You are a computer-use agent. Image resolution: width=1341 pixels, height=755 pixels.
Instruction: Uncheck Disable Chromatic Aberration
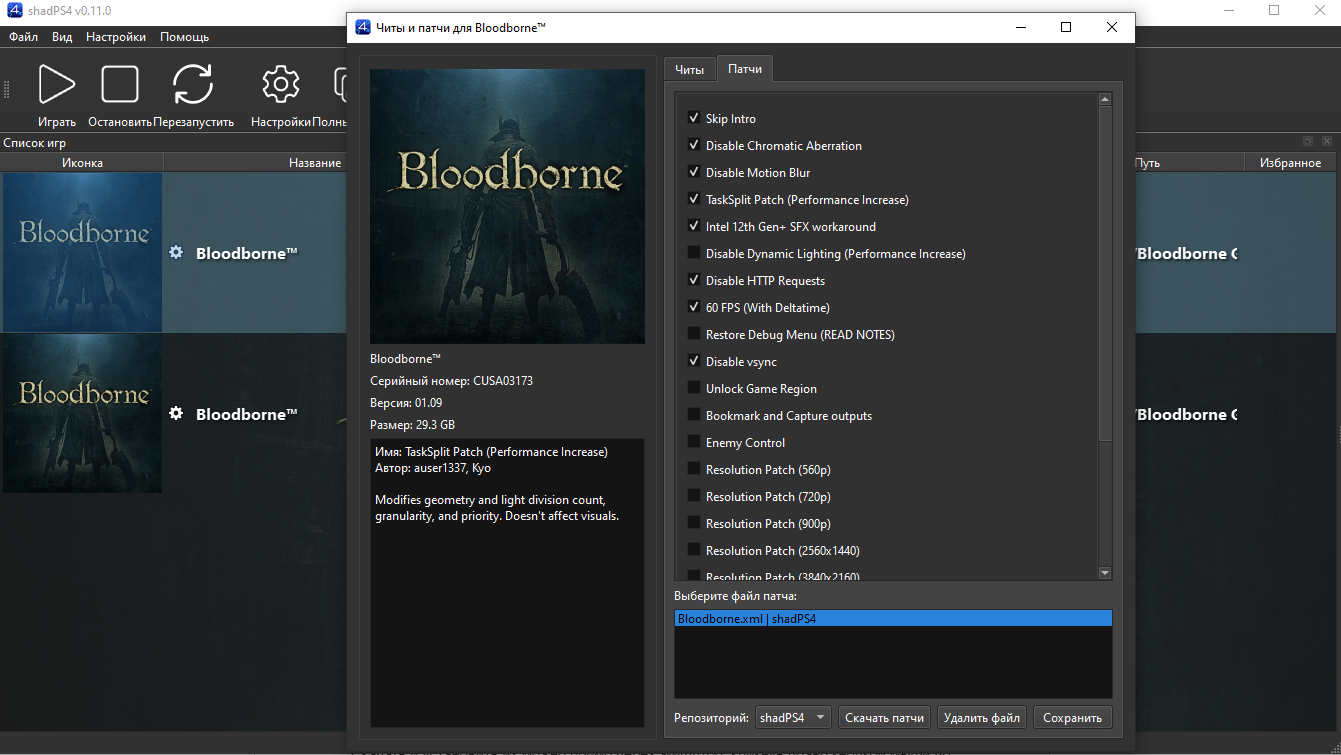[x=694, y=145]
